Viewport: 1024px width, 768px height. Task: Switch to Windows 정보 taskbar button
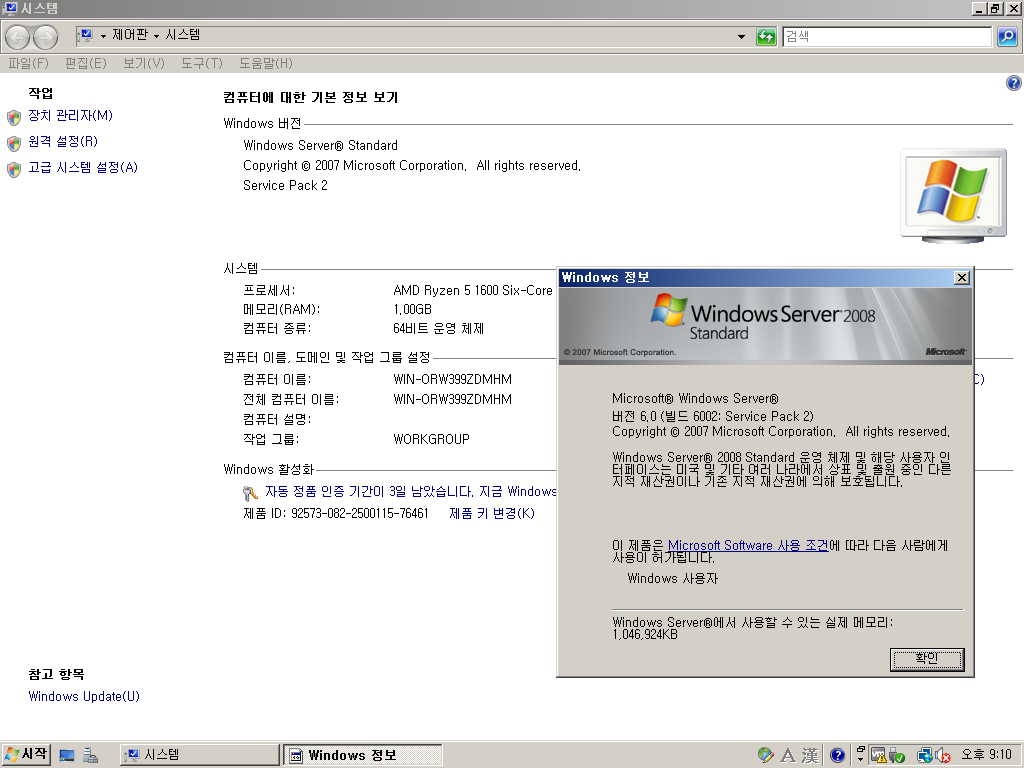[363, 755]
